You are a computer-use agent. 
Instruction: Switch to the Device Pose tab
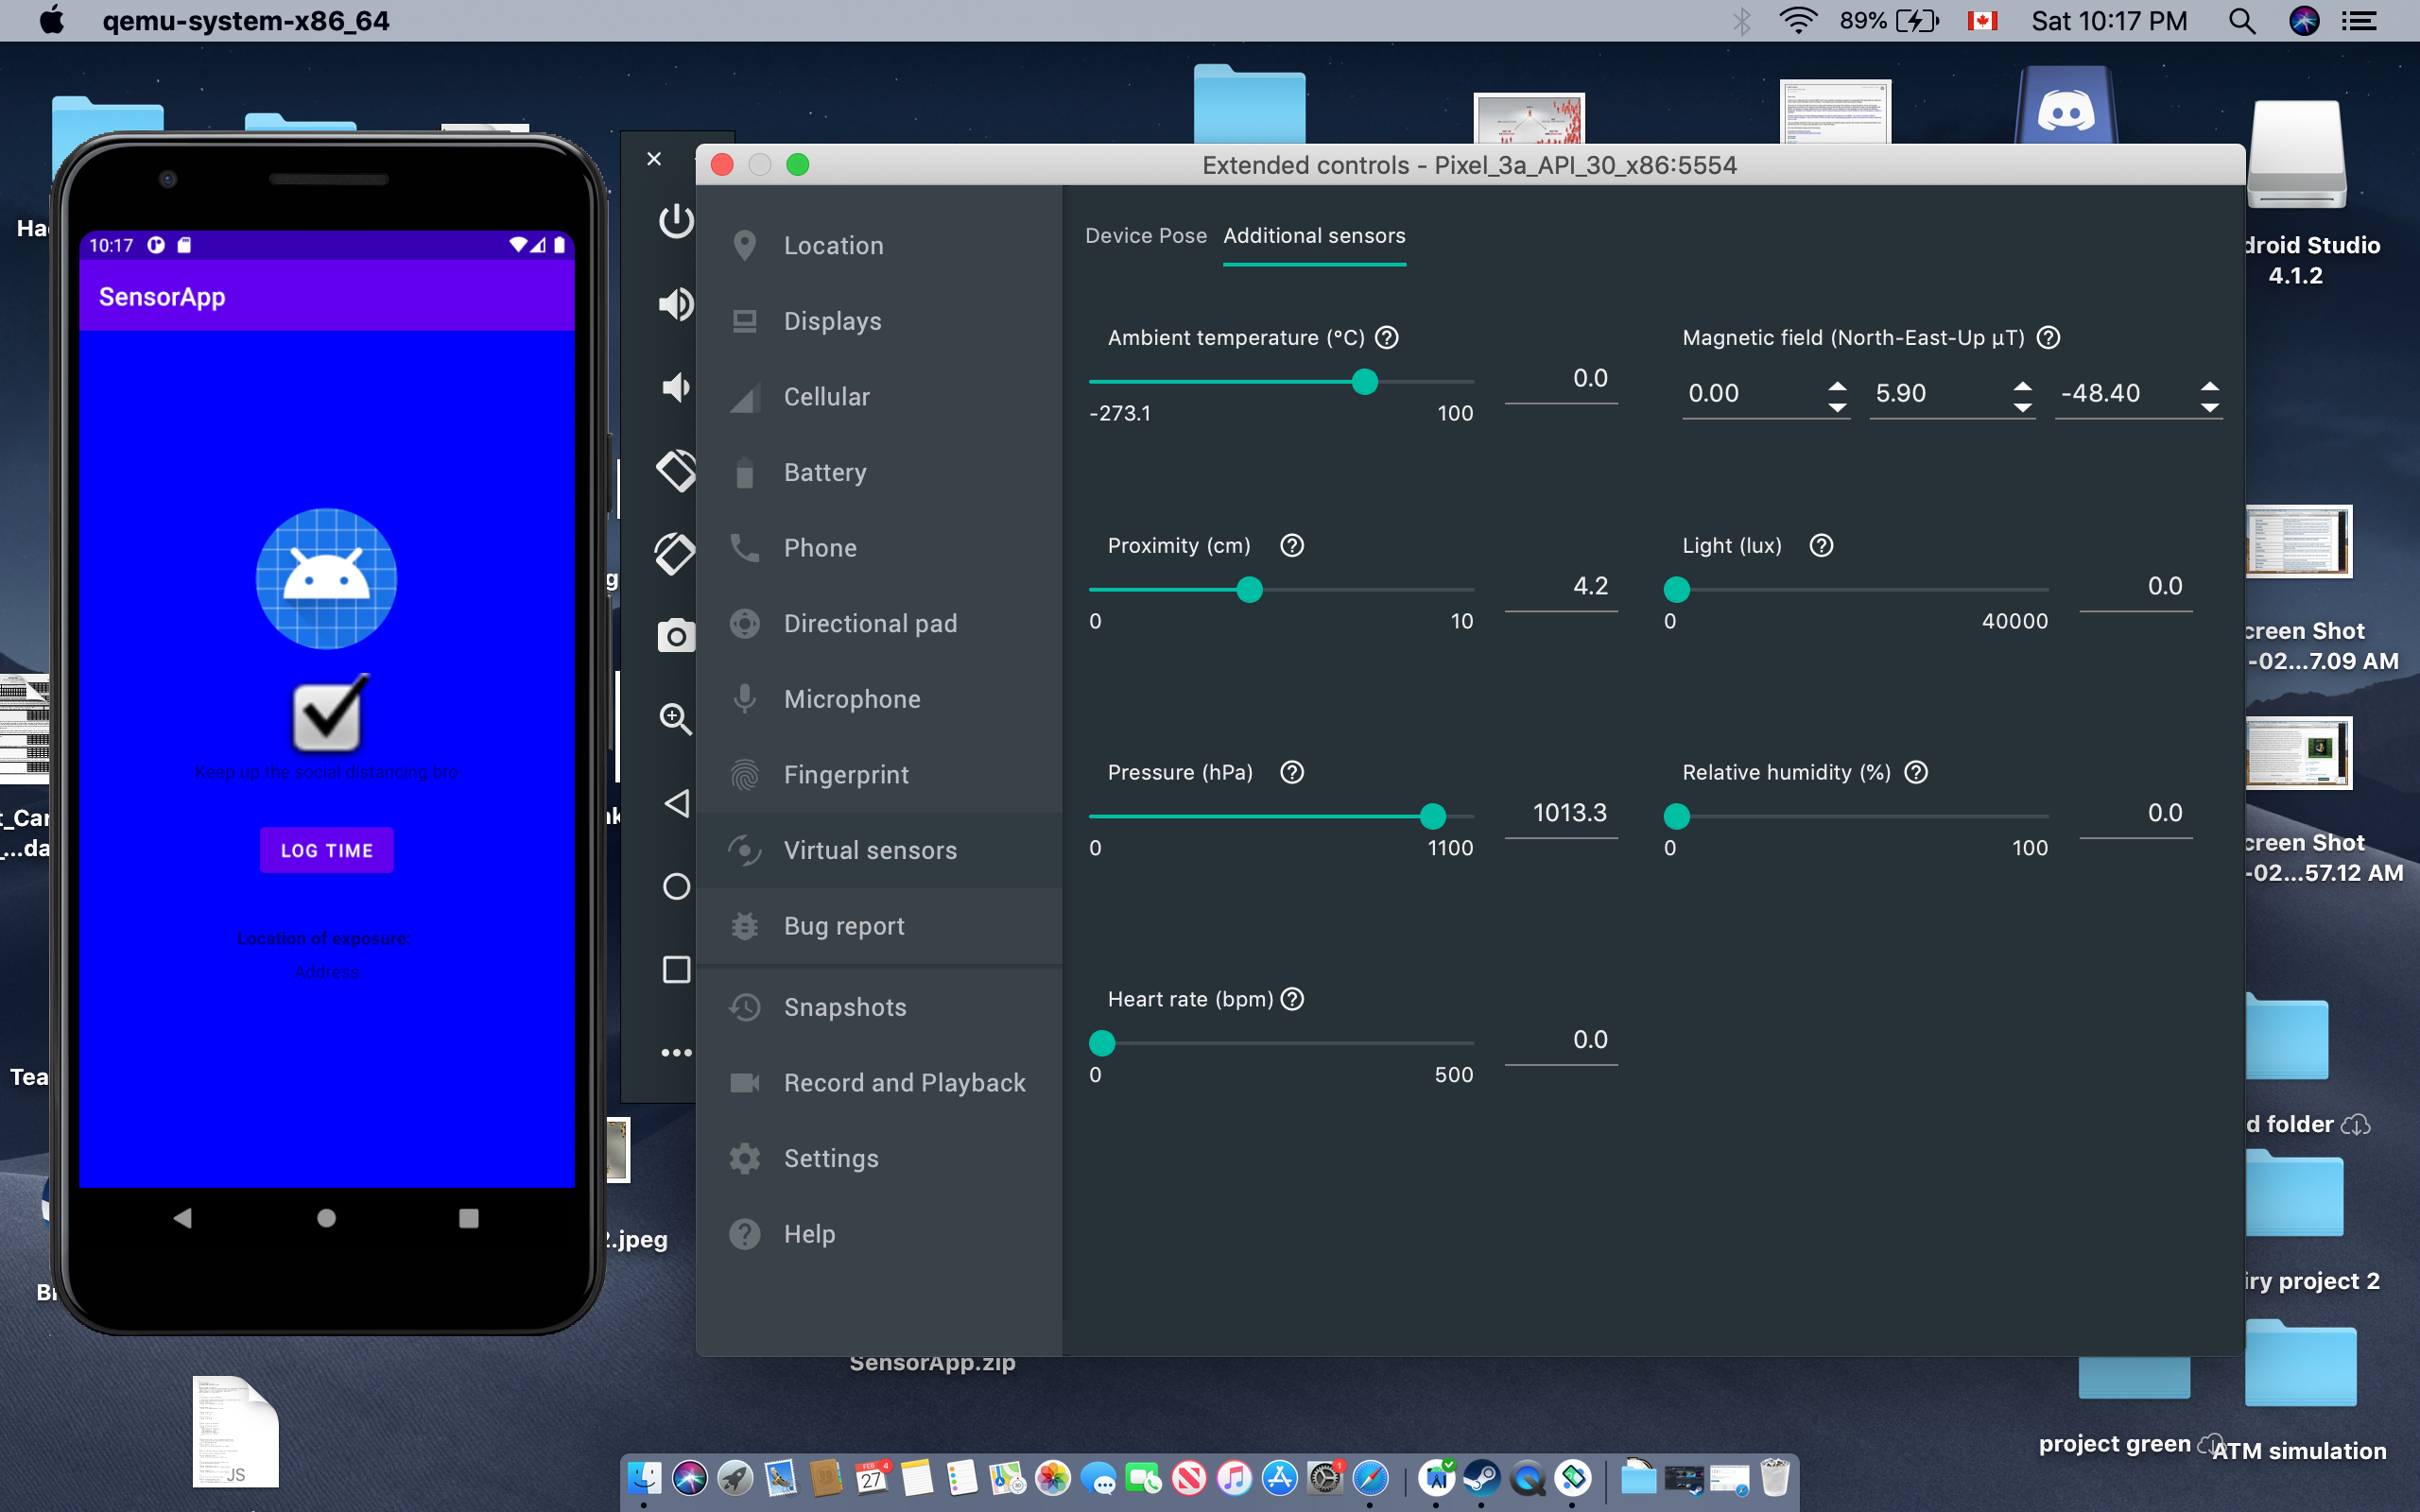1146,236
